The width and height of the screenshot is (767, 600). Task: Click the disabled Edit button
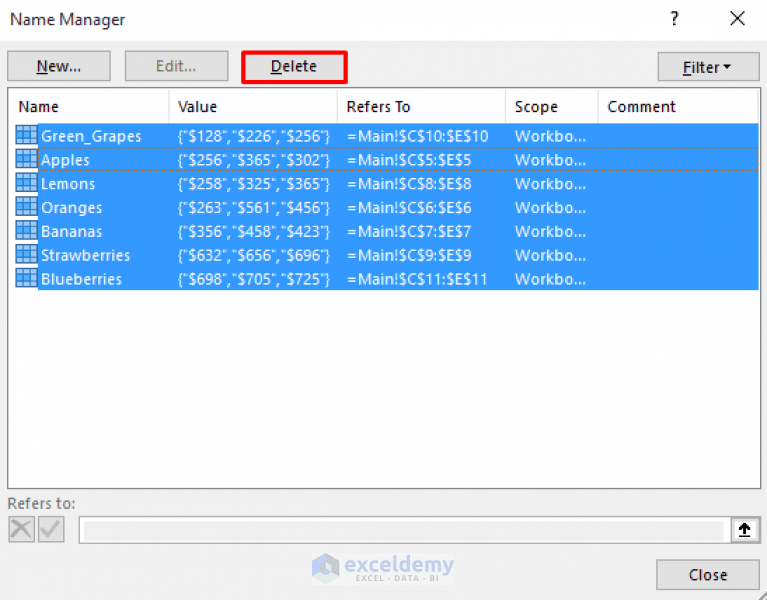point(176,66)
